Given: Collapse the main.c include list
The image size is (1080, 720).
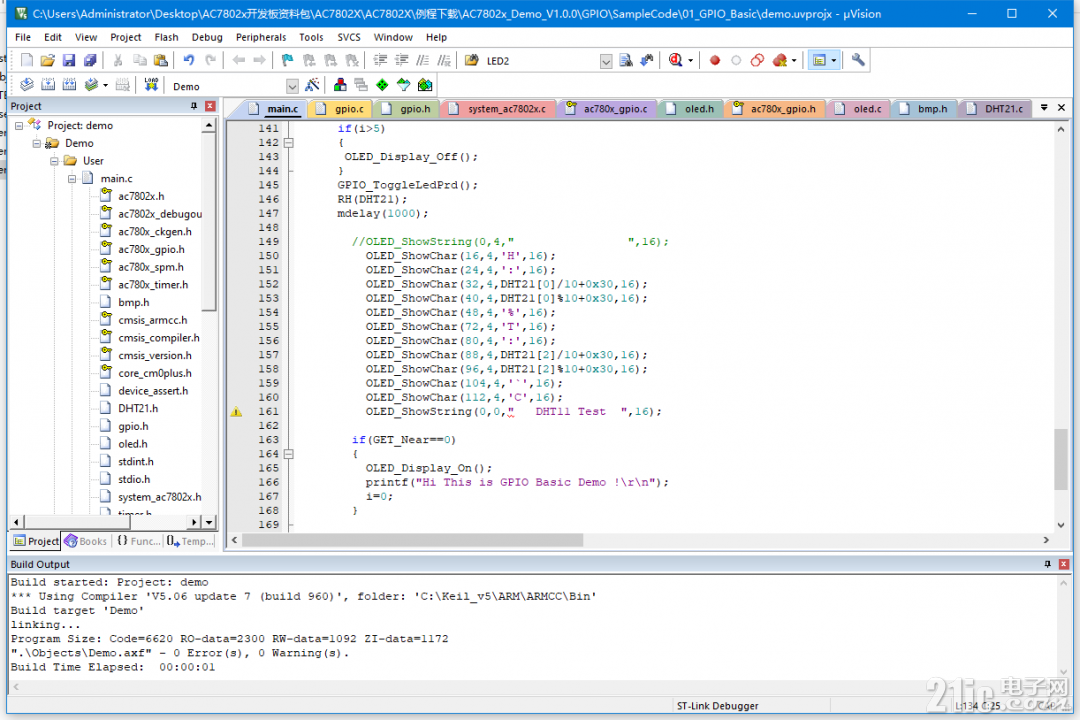Looking at the screenshot, I should 72,178.
